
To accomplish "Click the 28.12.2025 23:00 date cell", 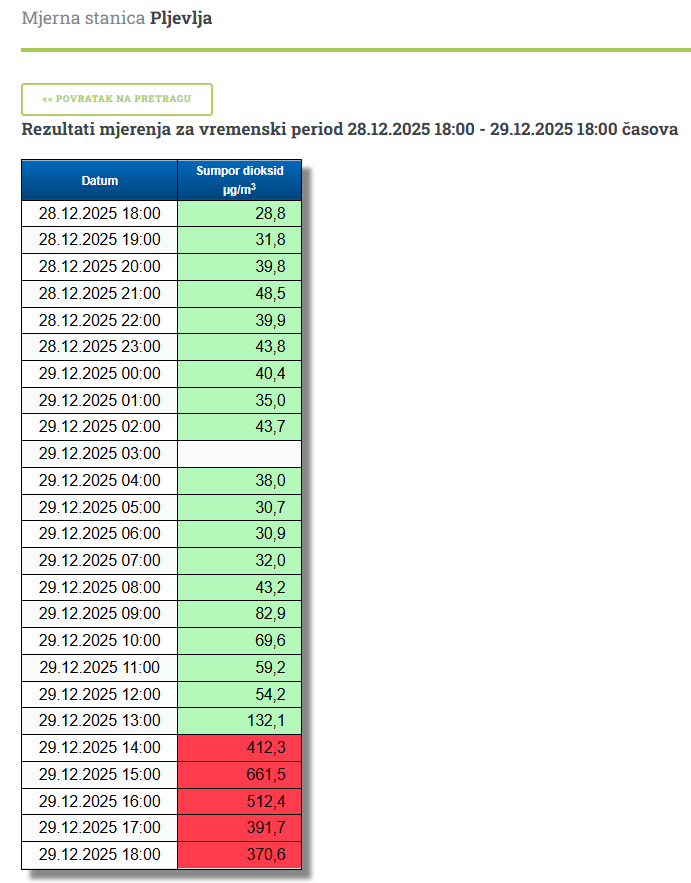I will tap(99, 347).
